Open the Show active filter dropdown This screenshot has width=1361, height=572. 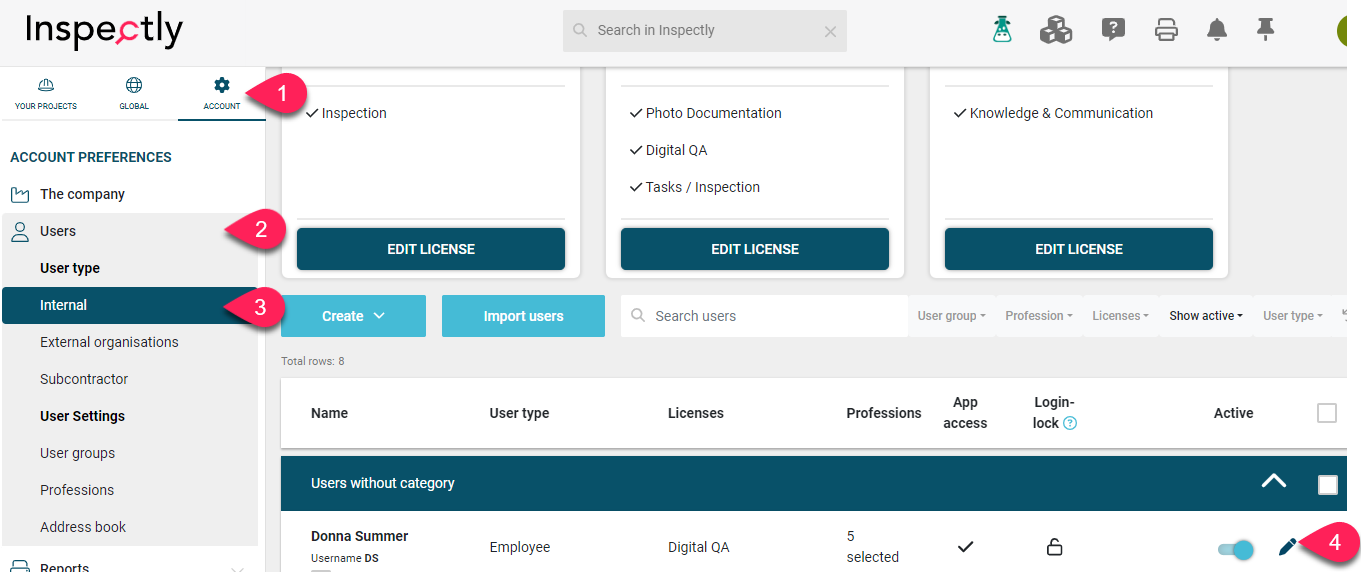pyautogui.click(x=1206, y=316)
